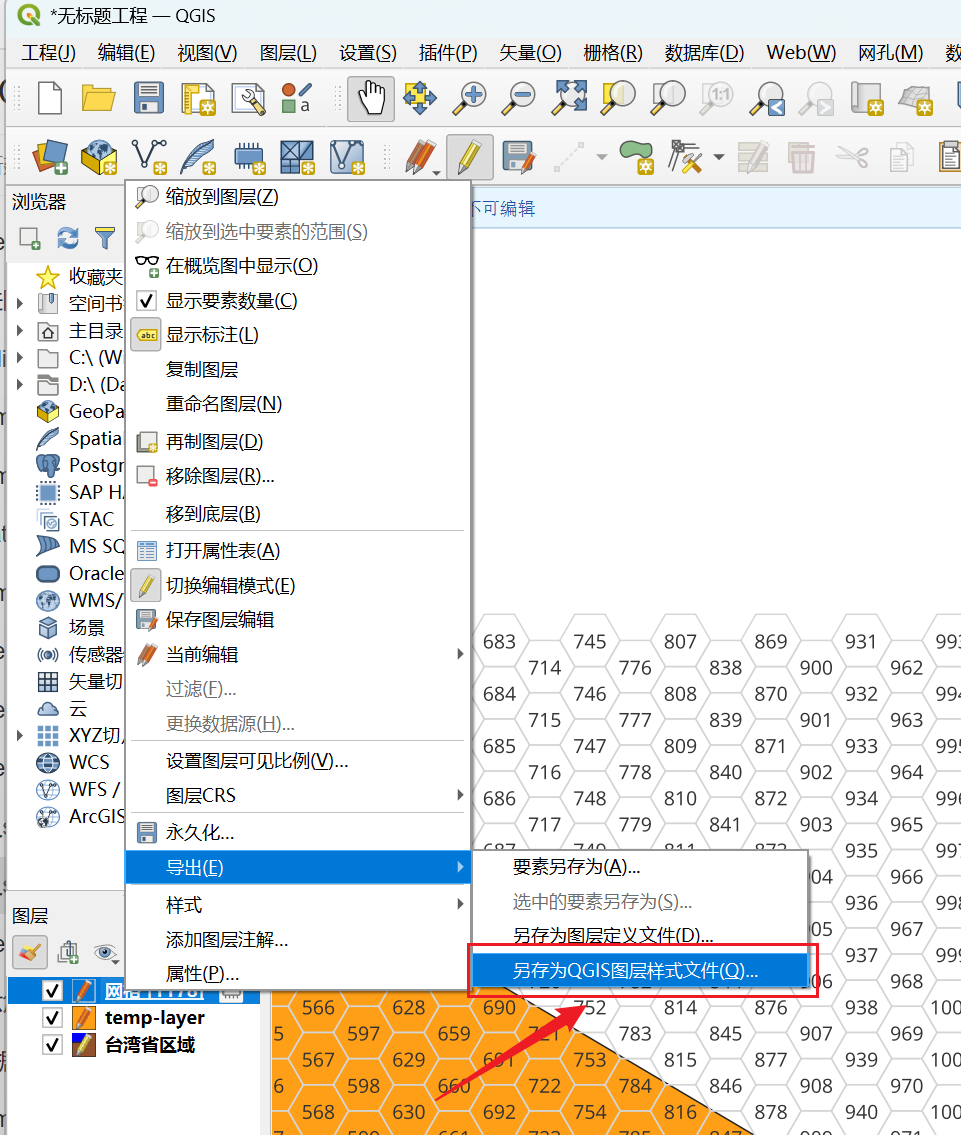Open 当前编辑 submenu arrow
Image resolution: width=961 pixels, height=1135 pixels.
460,654
